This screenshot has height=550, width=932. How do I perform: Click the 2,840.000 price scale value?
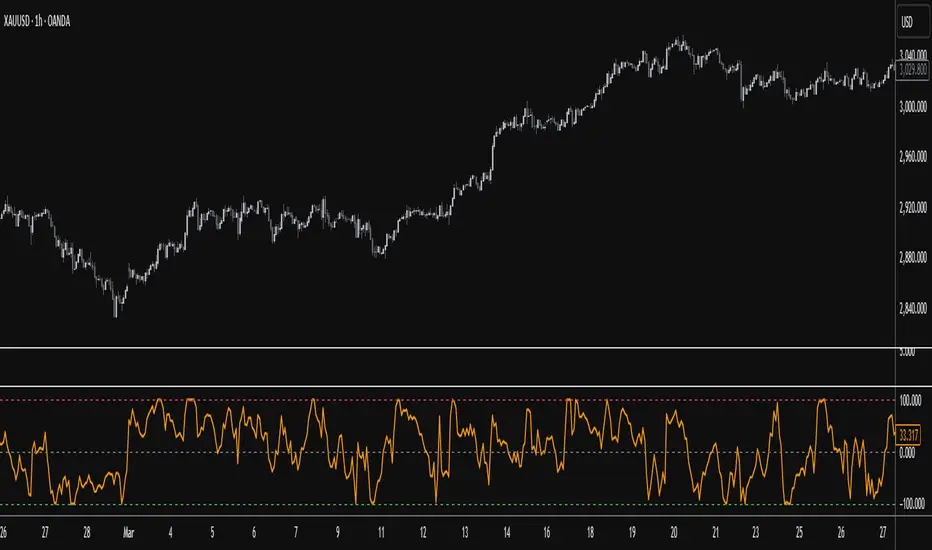(x=913, y=308)
